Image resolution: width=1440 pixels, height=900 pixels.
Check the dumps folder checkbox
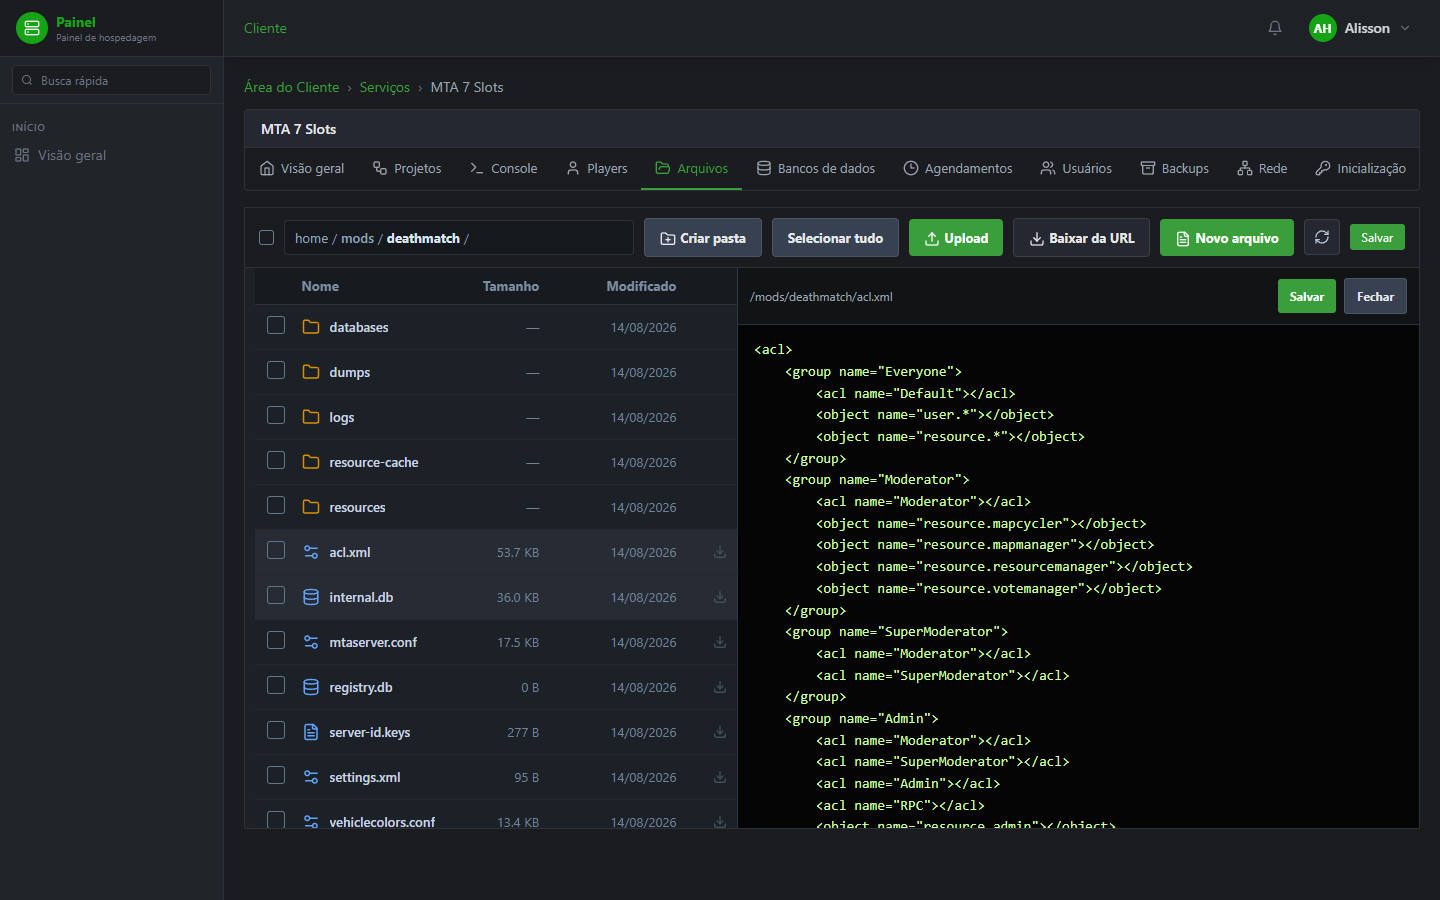click(x=276, y=370)
